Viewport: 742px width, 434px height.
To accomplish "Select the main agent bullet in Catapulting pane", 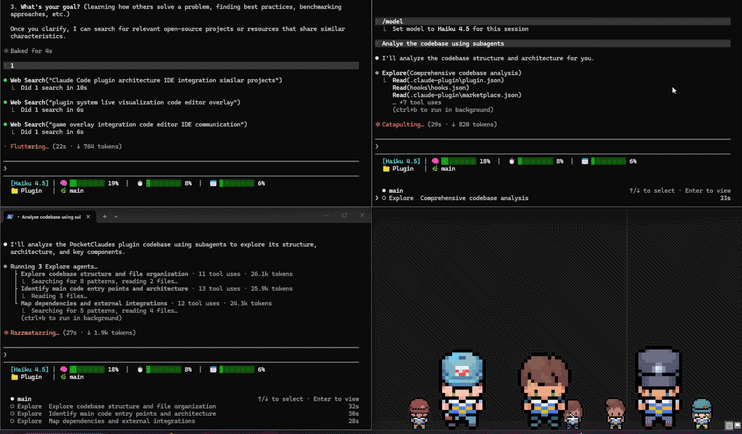I will (384, 191).
